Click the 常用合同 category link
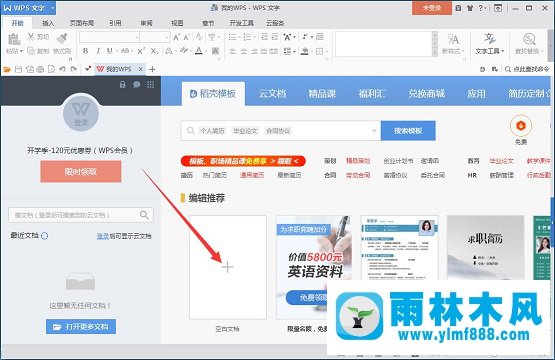Image resolution: width=555 pixels, height=360 pixels. 358,175
